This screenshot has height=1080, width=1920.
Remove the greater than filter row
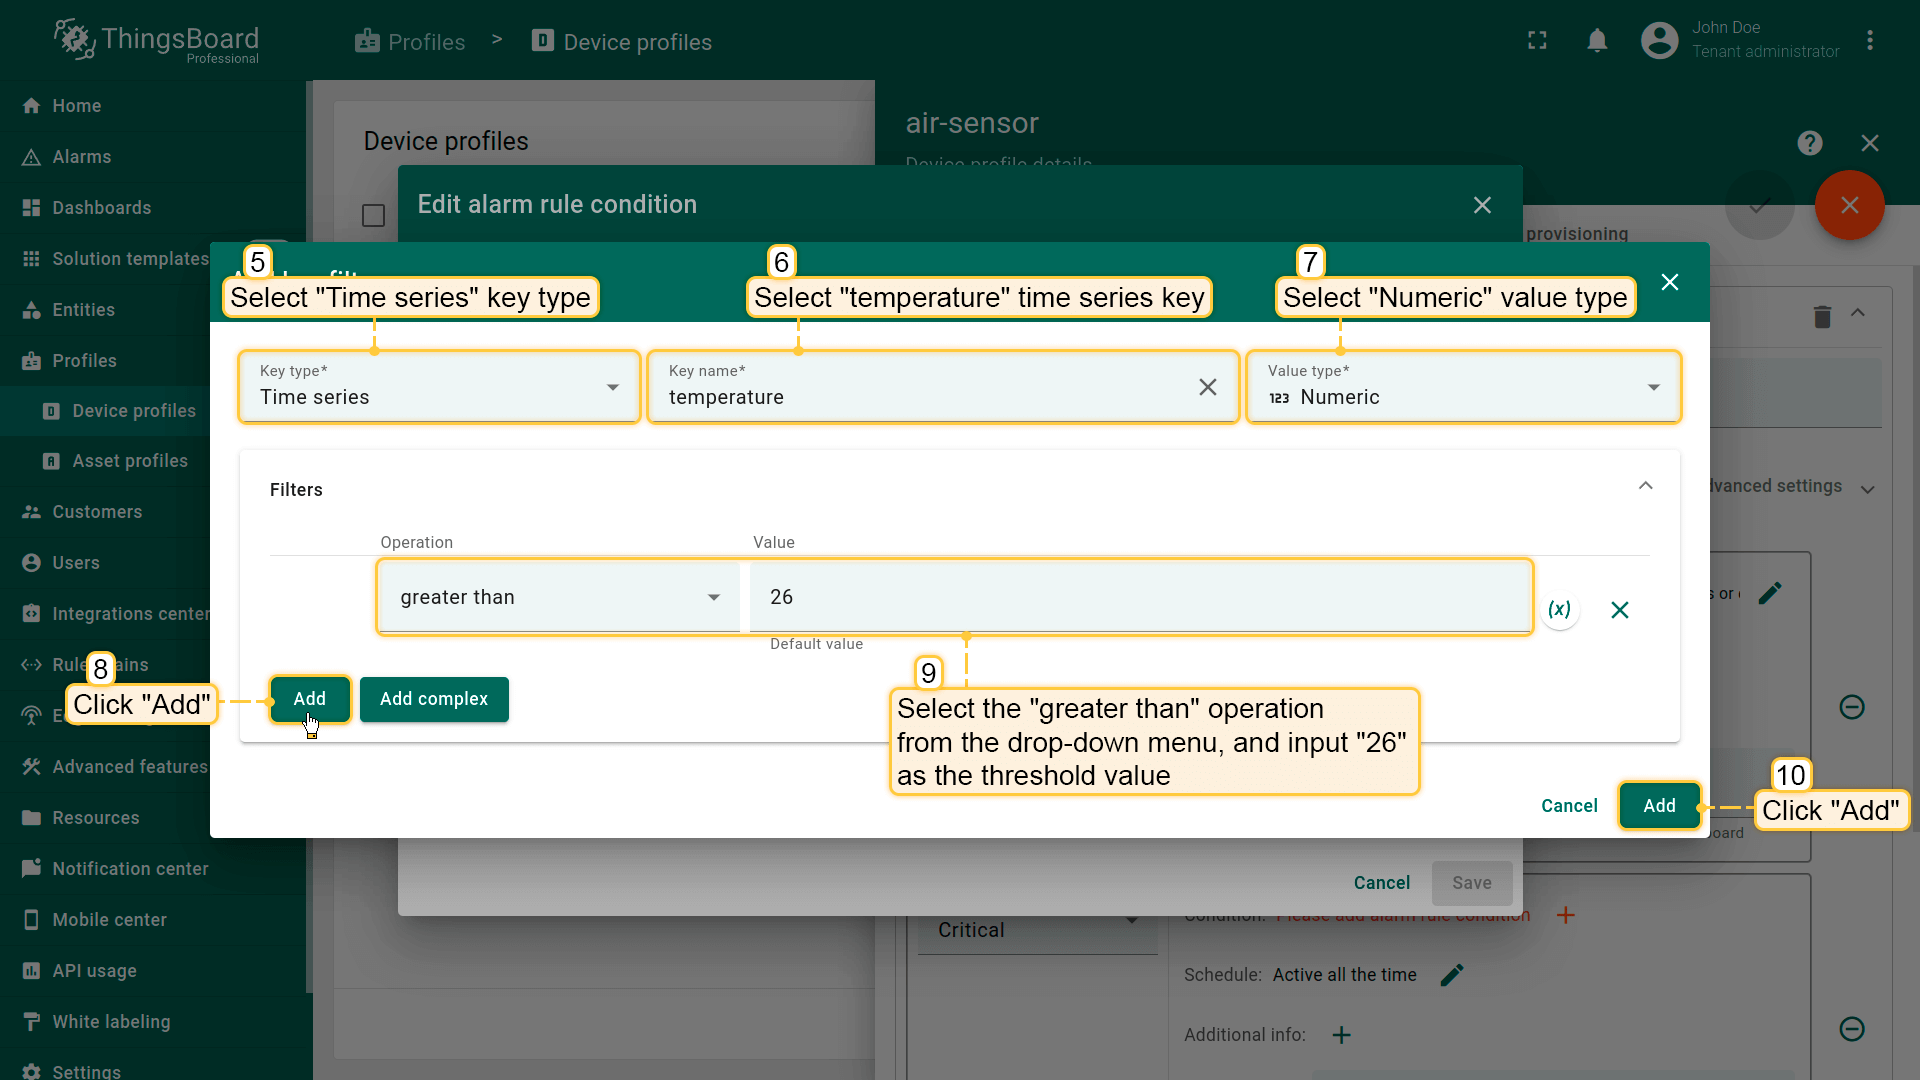pos(1620,610)
